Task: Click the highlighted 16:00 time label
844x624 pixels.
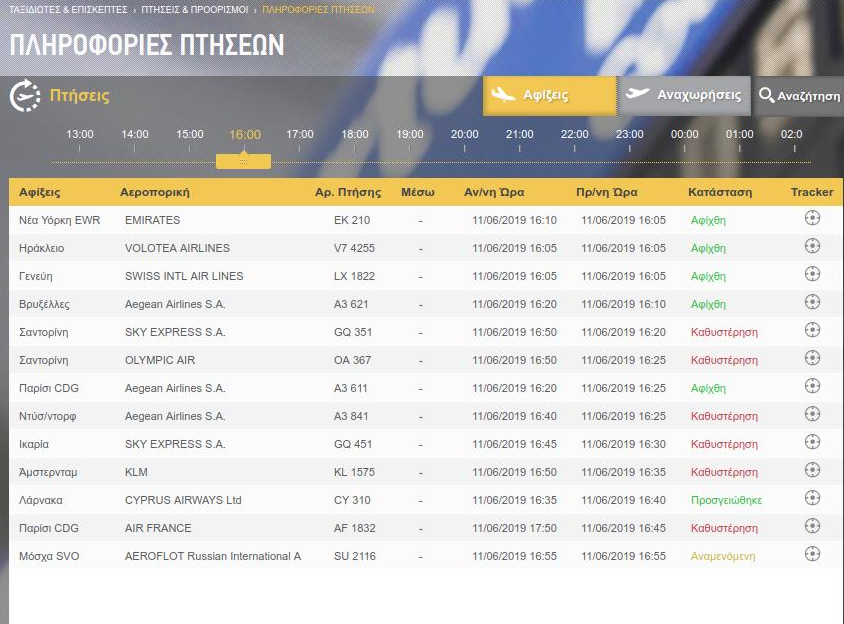Action: (245, 135)
